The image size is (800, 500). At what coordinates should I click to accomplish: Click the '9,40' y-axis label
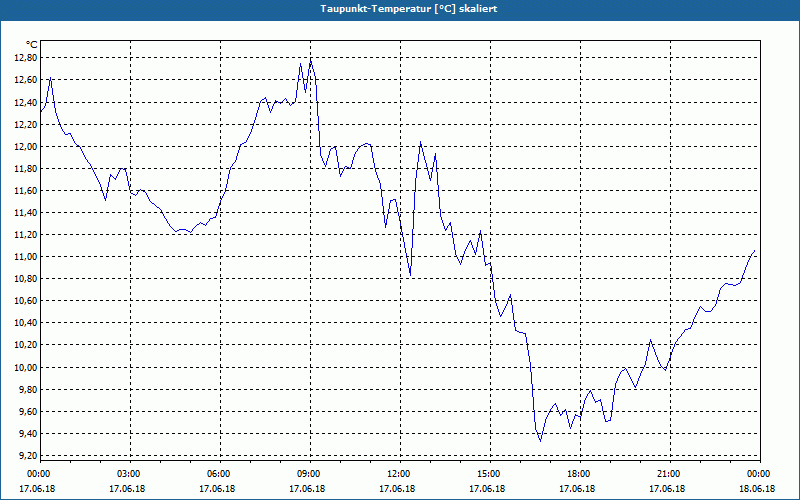pyautogui.click(x=29, y=433)
